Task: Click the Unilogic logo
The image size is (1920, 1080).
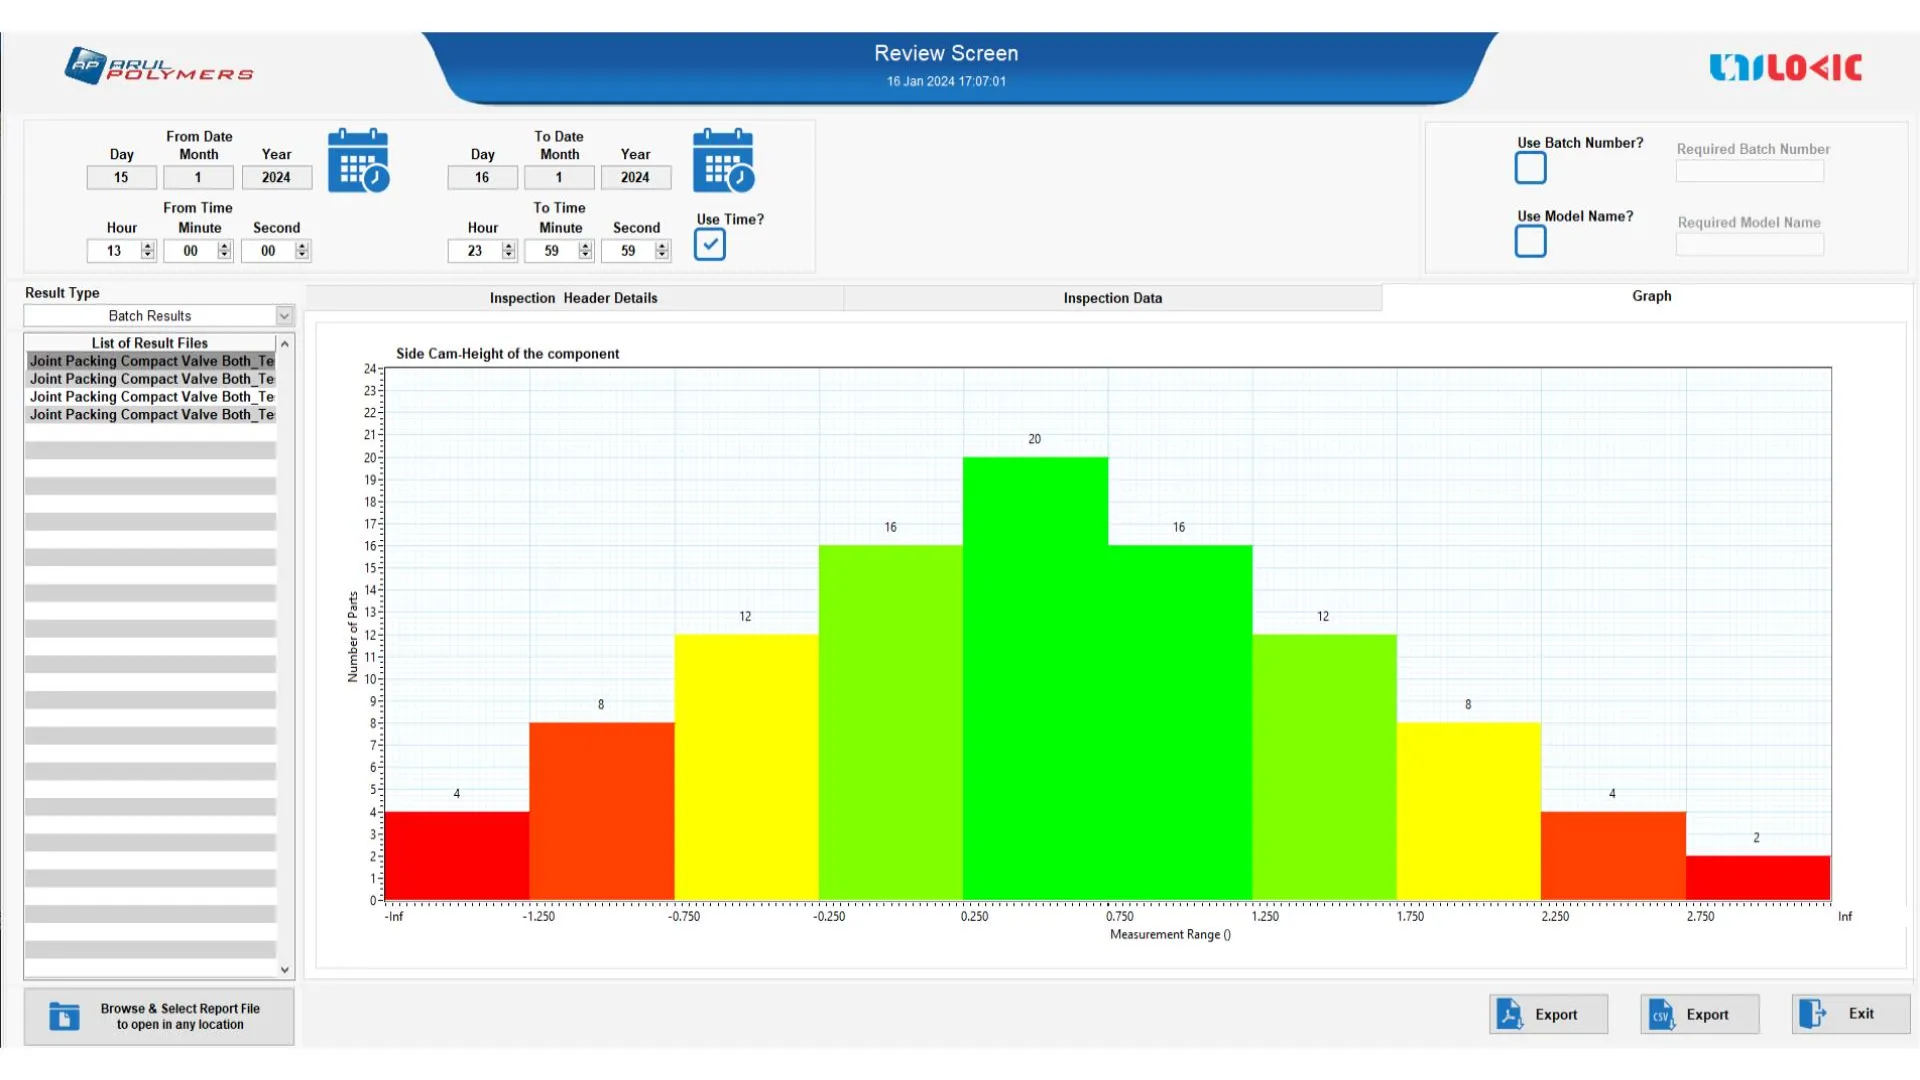Action: [1785, 67]
